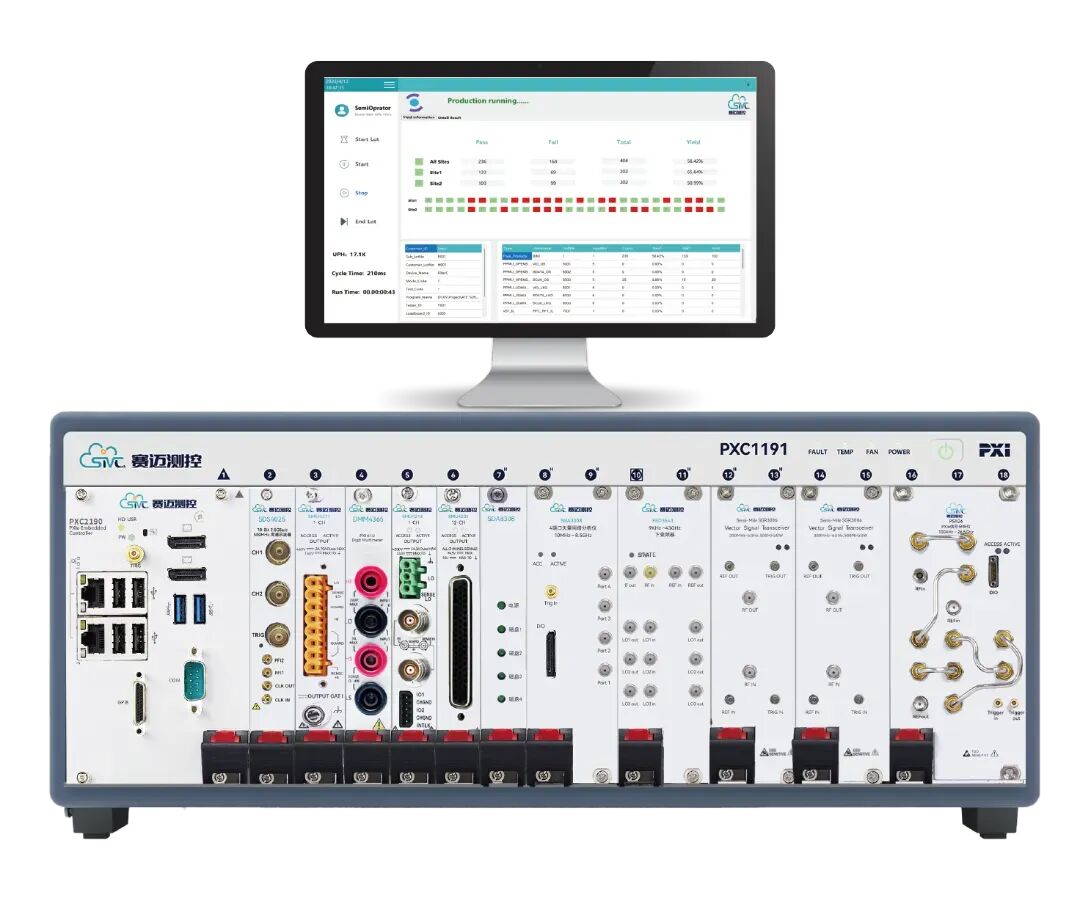The width and height of the screenshot is (1080, 909).
Task: Click the All Sites yield value 58.42%
Action: pyautogui.click(x=694, y=161)
